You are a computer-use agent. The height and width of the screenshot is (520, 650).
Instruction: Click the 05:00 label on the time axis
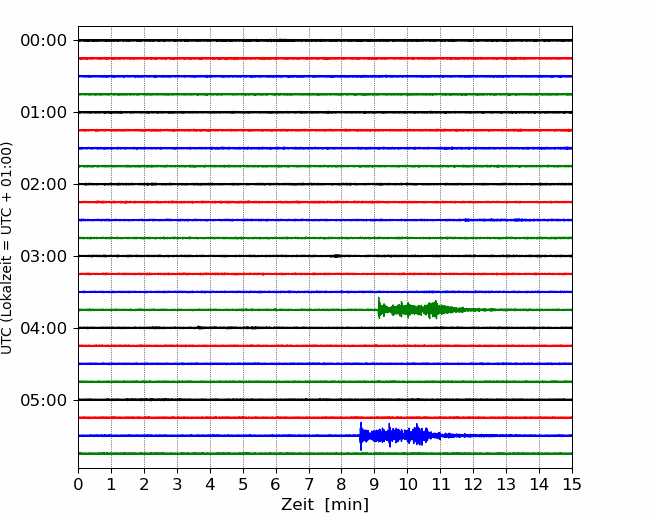pos(44,400)
